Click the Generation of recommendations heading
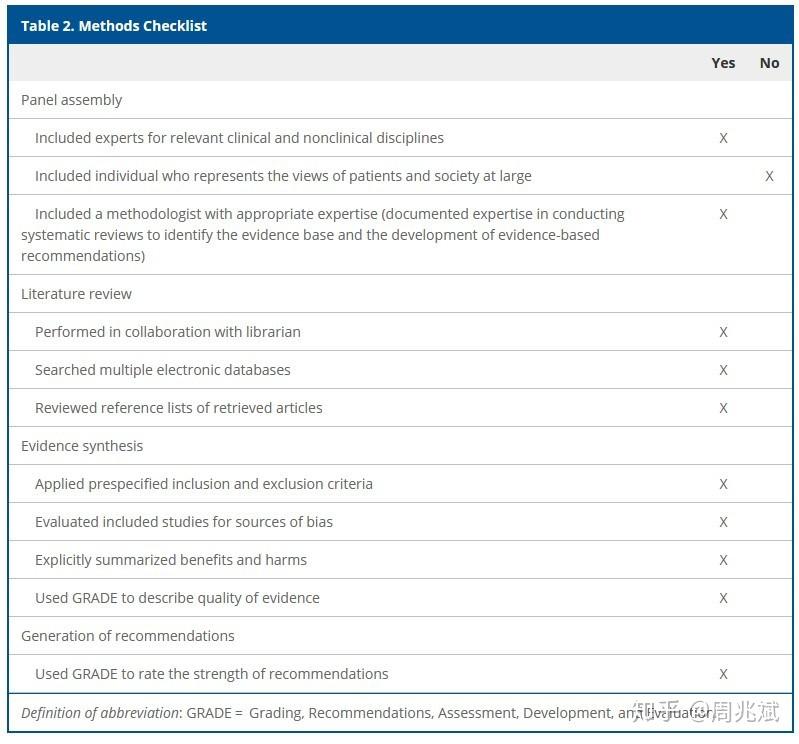Image resolution: width=799 pixels, height=744 pixels. coord(128,636)
